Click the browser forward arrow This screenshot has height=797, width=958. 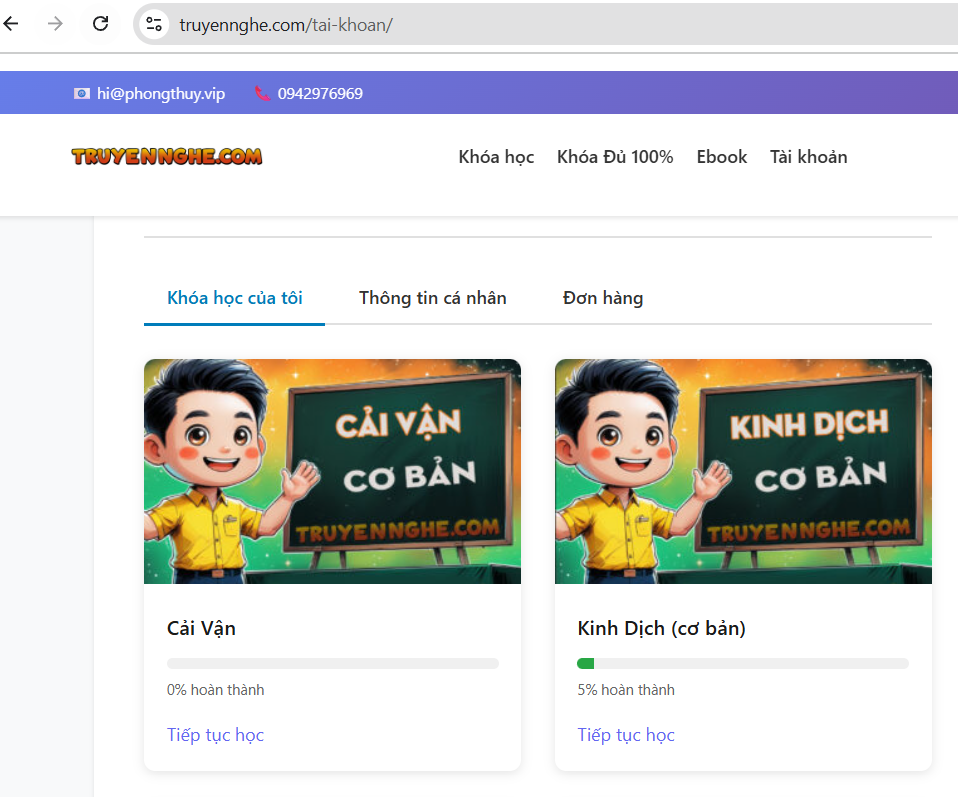[56, 24]
